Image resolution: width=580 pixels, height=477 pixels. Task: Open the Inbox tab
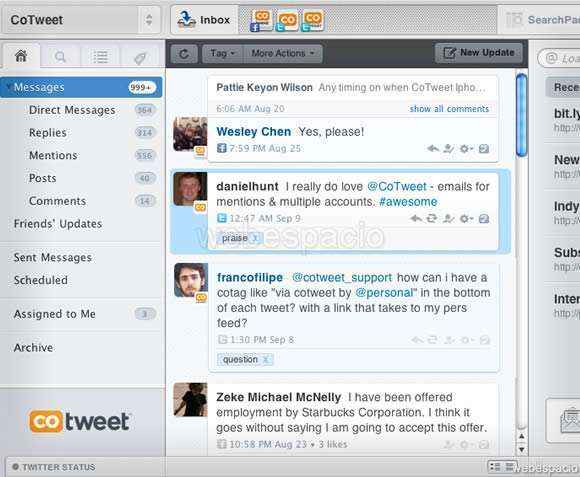[204, 20]
